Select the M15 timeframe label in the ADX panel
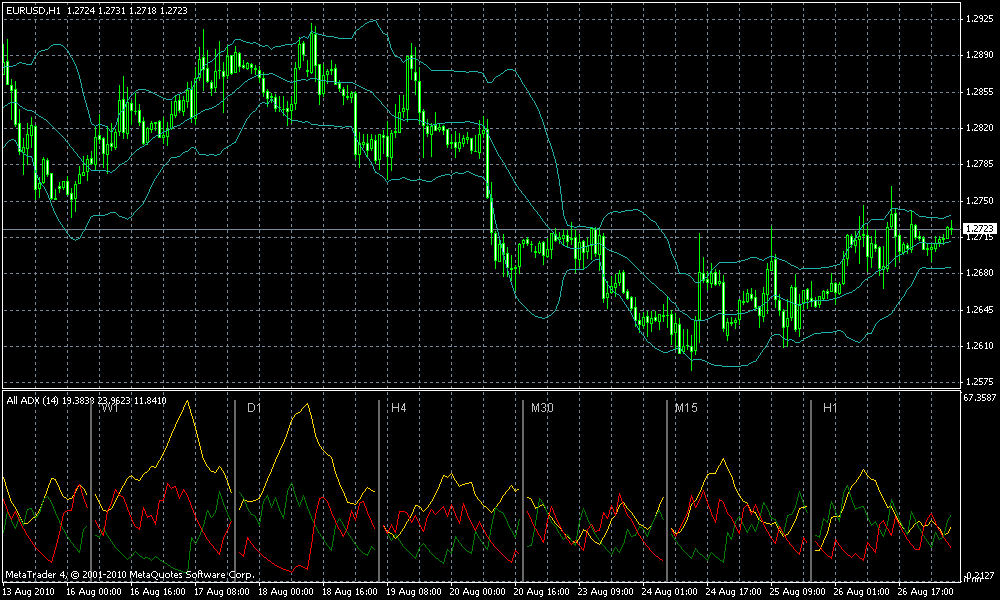 pos(686,407)
